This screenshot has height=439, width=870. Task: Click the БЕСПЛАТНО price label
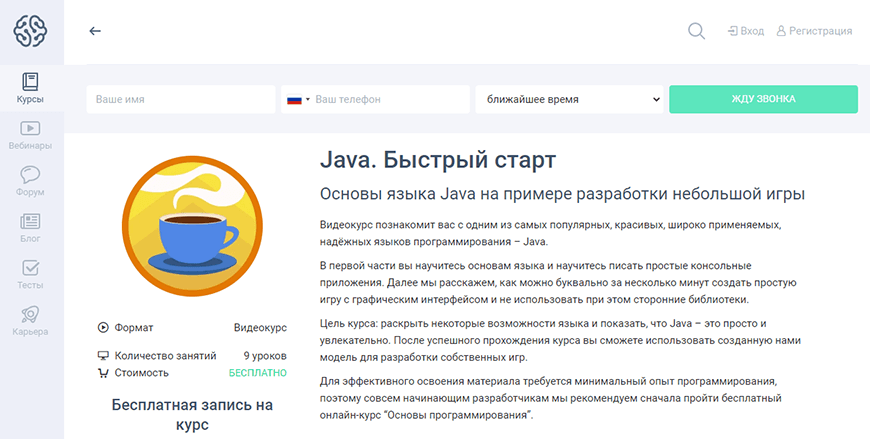coord(258,373)
